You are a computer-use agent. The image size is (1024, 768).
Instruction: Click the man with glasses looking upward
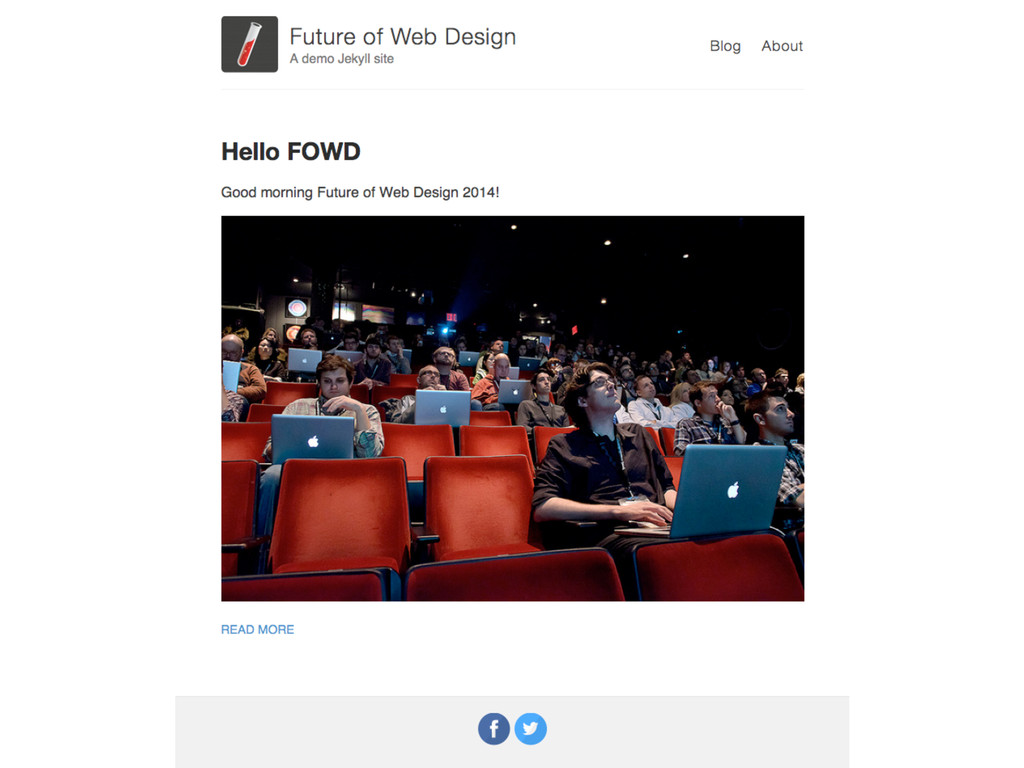604,451
